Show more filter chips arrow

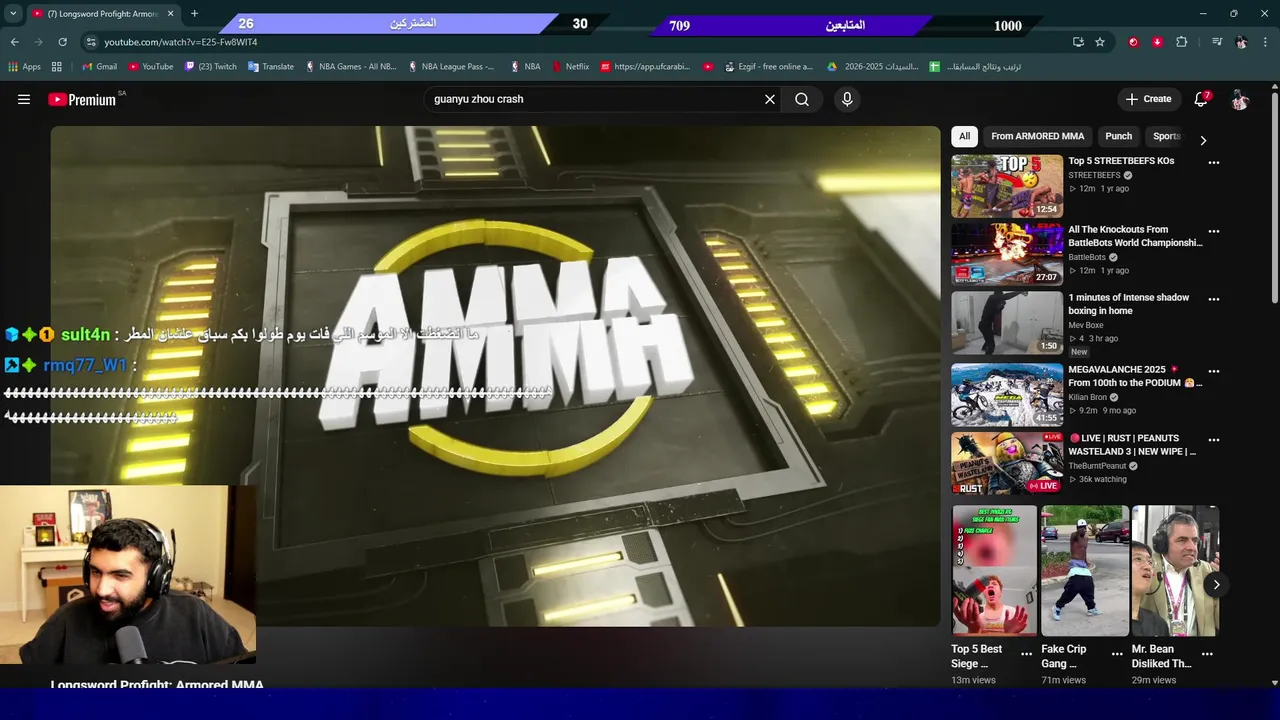coord(1203,140)
